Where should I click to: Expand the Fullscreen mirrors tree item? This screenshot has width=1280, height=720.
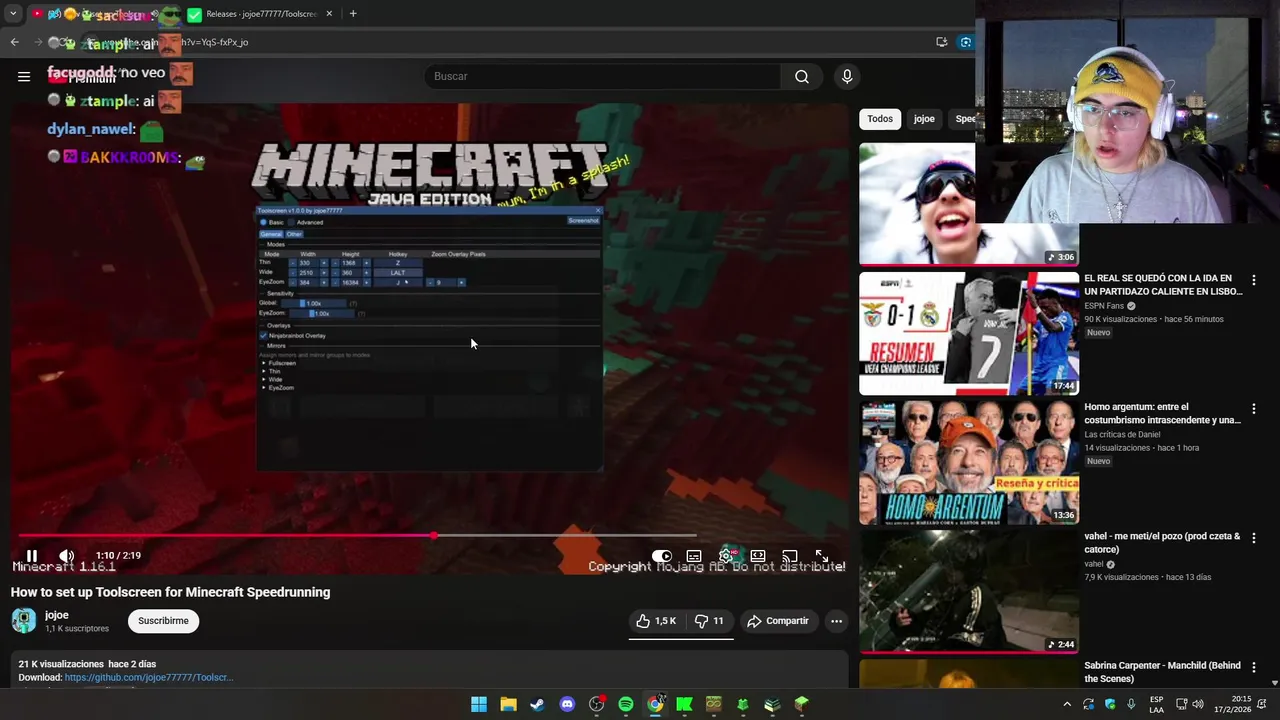pyautogui.click(x=264, y=363)
